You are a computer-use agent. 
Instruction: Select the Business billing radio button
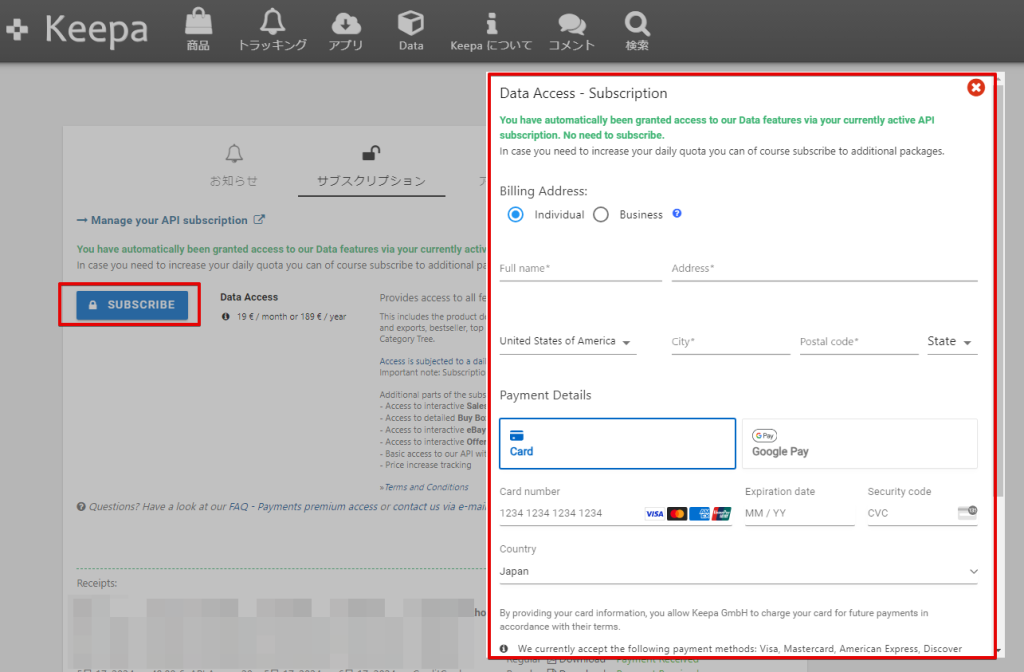tap(601, 214)
